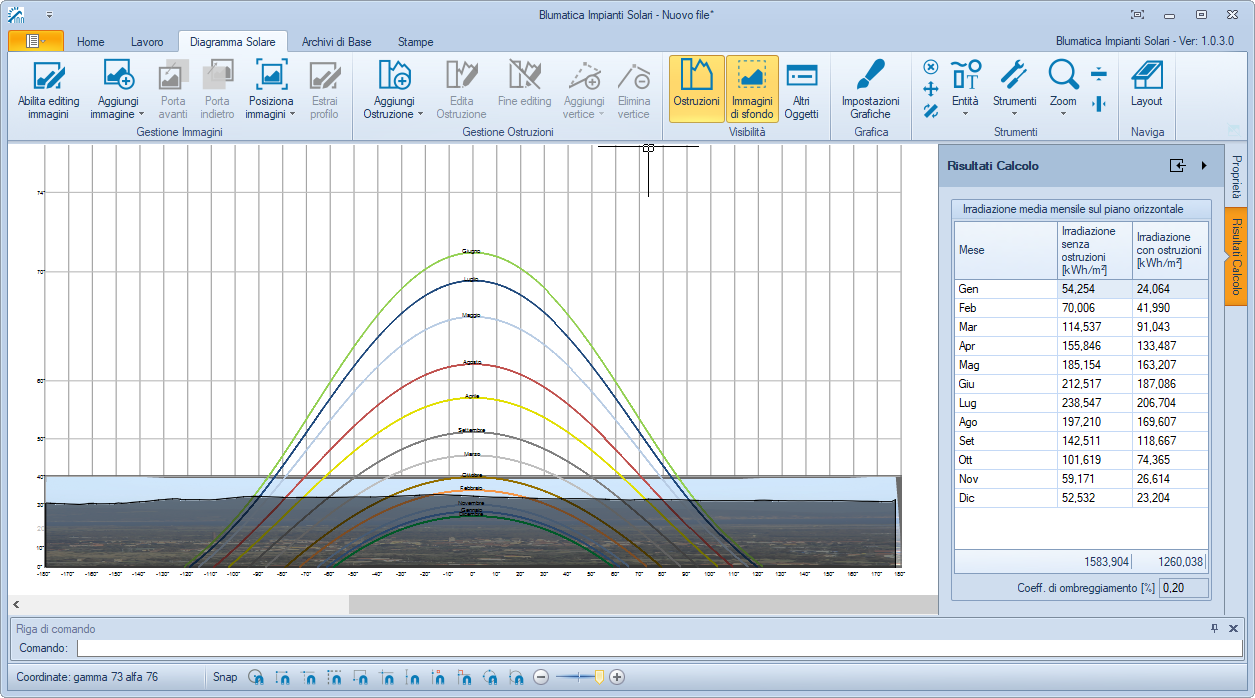Click the Aggiungi immagine button
Image resolution: width=1255 pixels, height=698 pixels.
(118, 76)
